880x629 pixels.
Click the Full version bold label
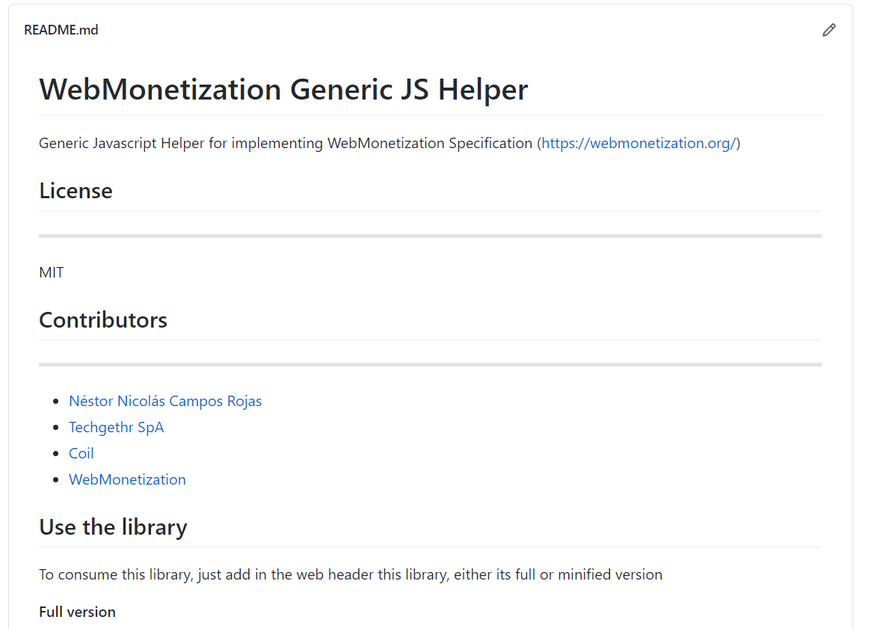pos(77,612)
